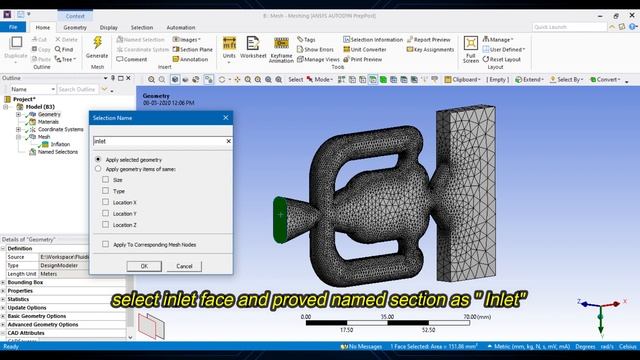Open the Clipboard dropdown
640x360 pixels.
462,80
